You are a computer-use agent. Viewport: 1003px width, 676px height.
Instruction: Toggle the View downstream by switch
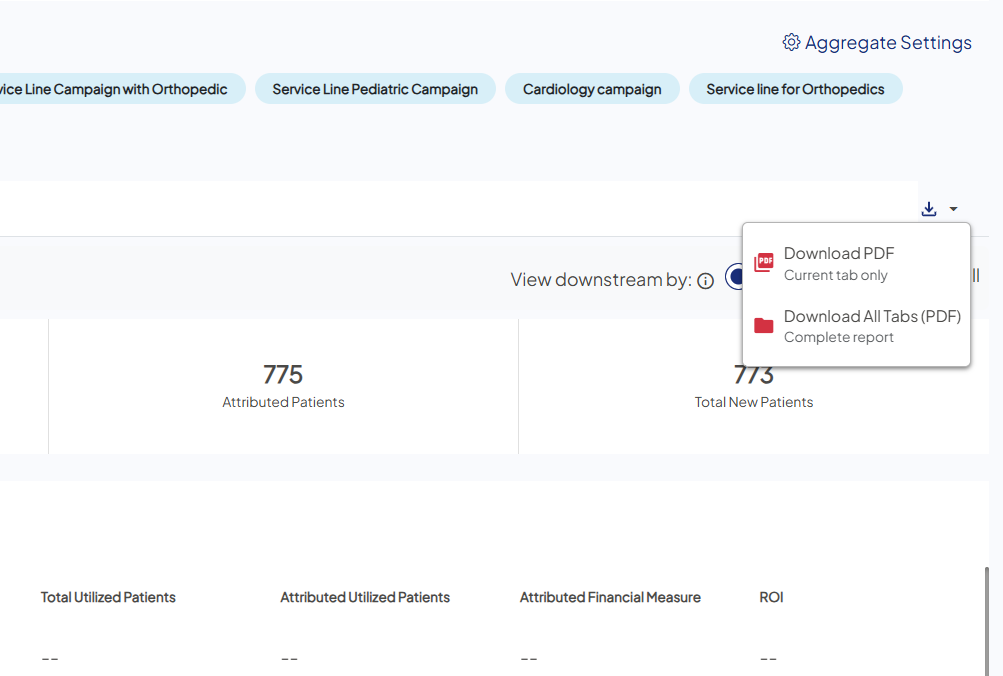[x=738, y=277]
